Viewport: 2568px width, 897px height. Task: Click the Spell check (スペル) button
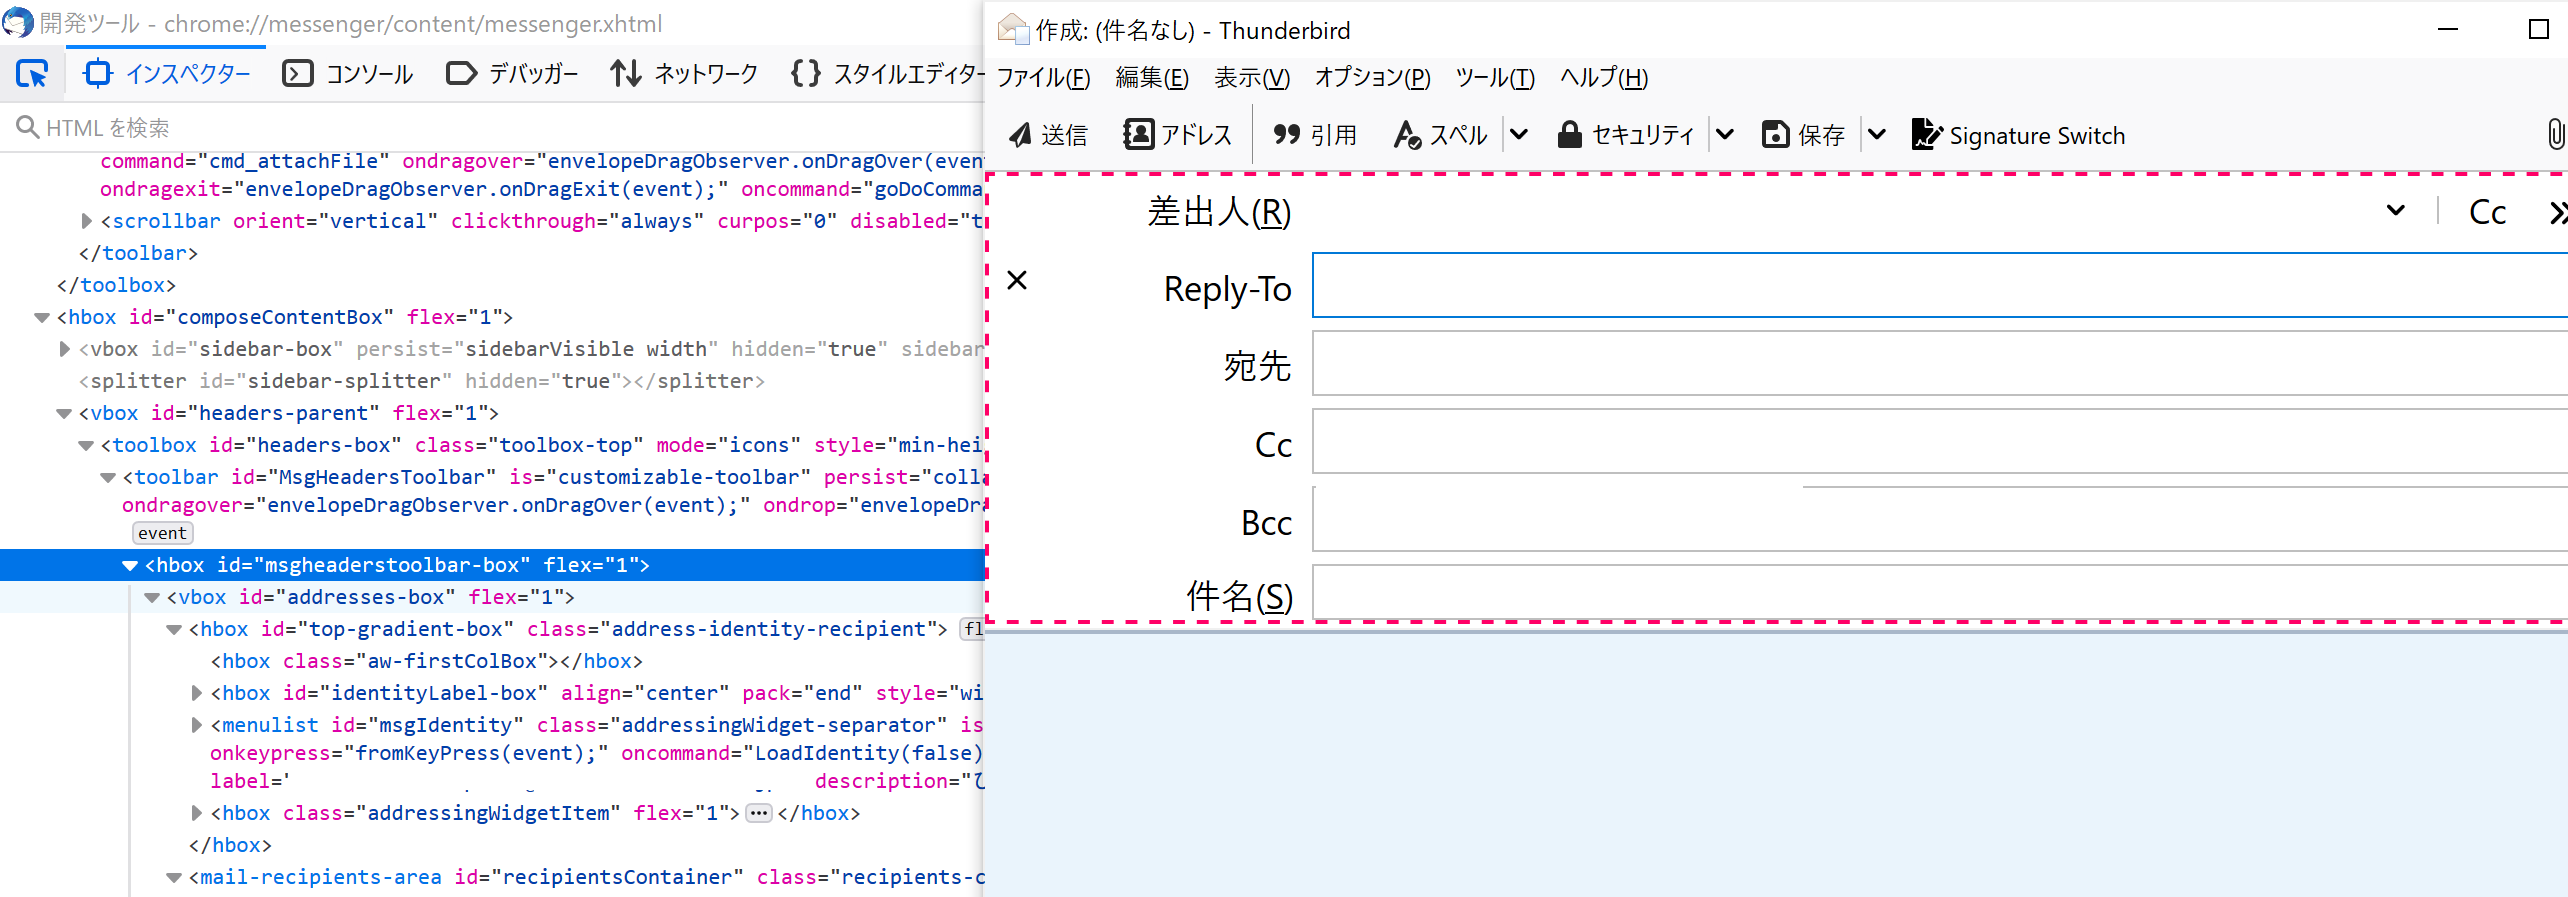(x=1440, y=135)
